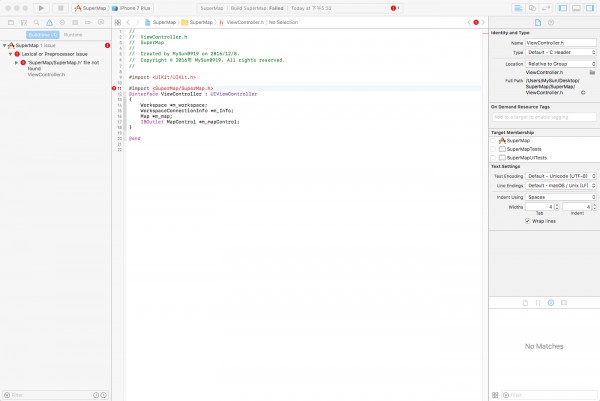Open the Line Endings dropdown
Image resolution: width=600 pixels, height=401 pixels.
[561, 186]
